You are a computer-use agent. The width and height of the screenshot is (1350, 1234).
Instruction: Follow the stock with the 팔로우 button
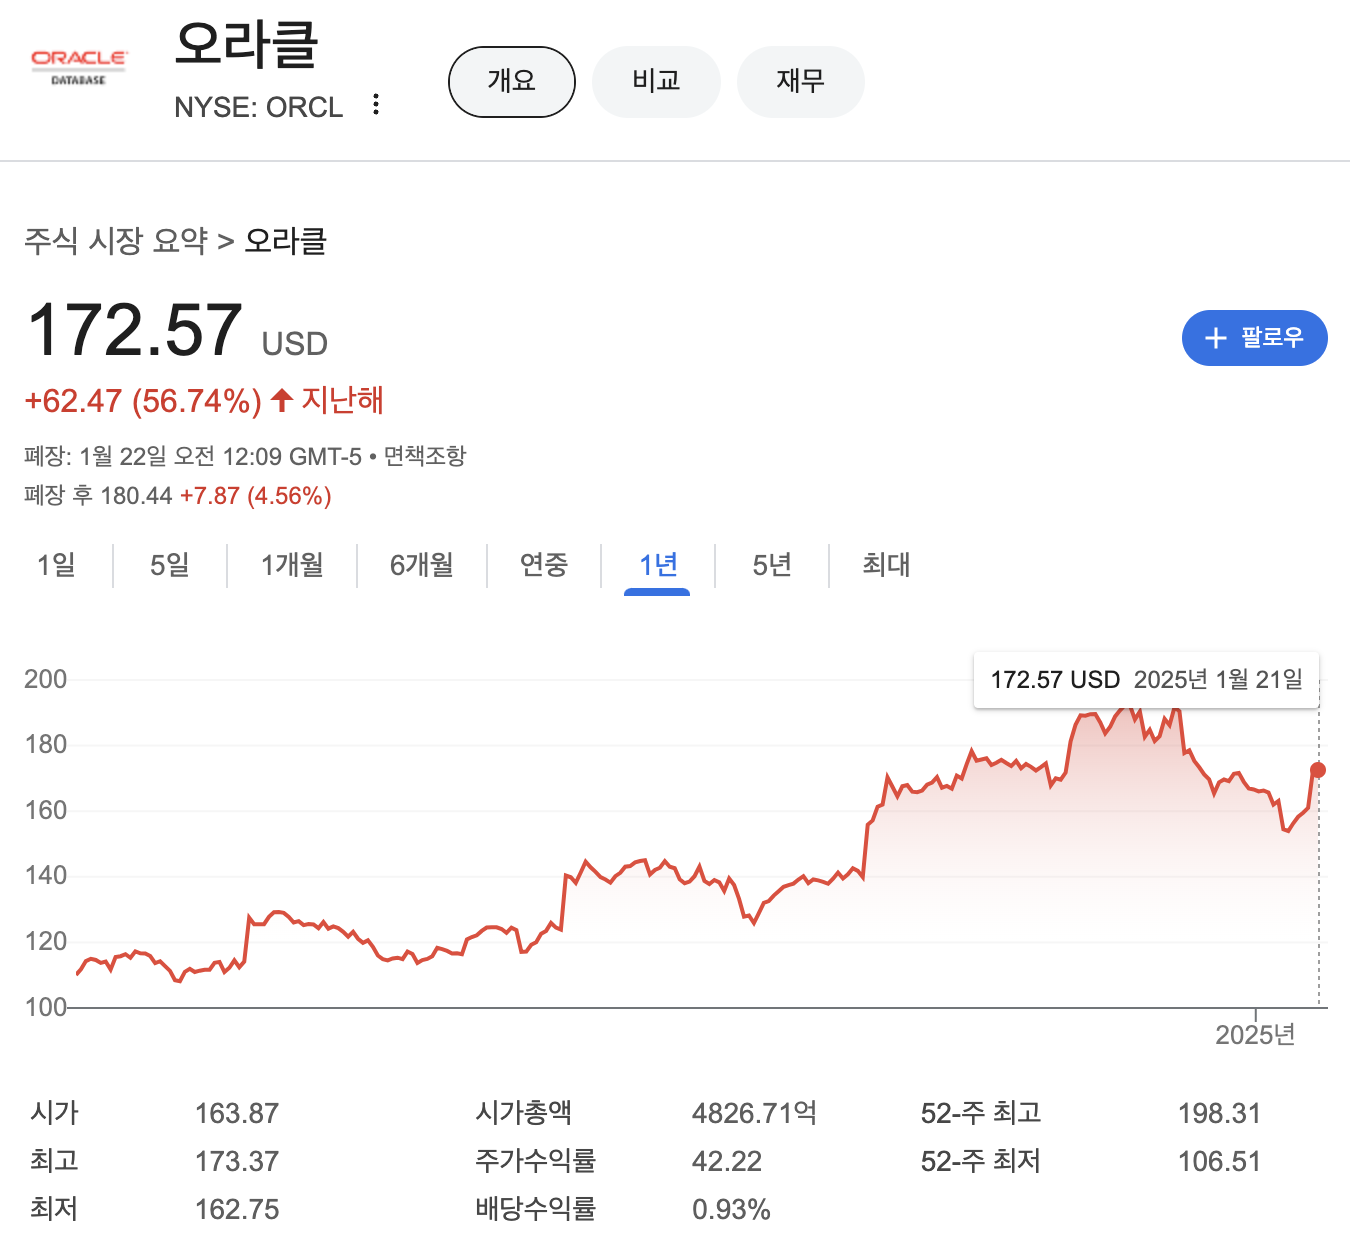pos(1254,338)
